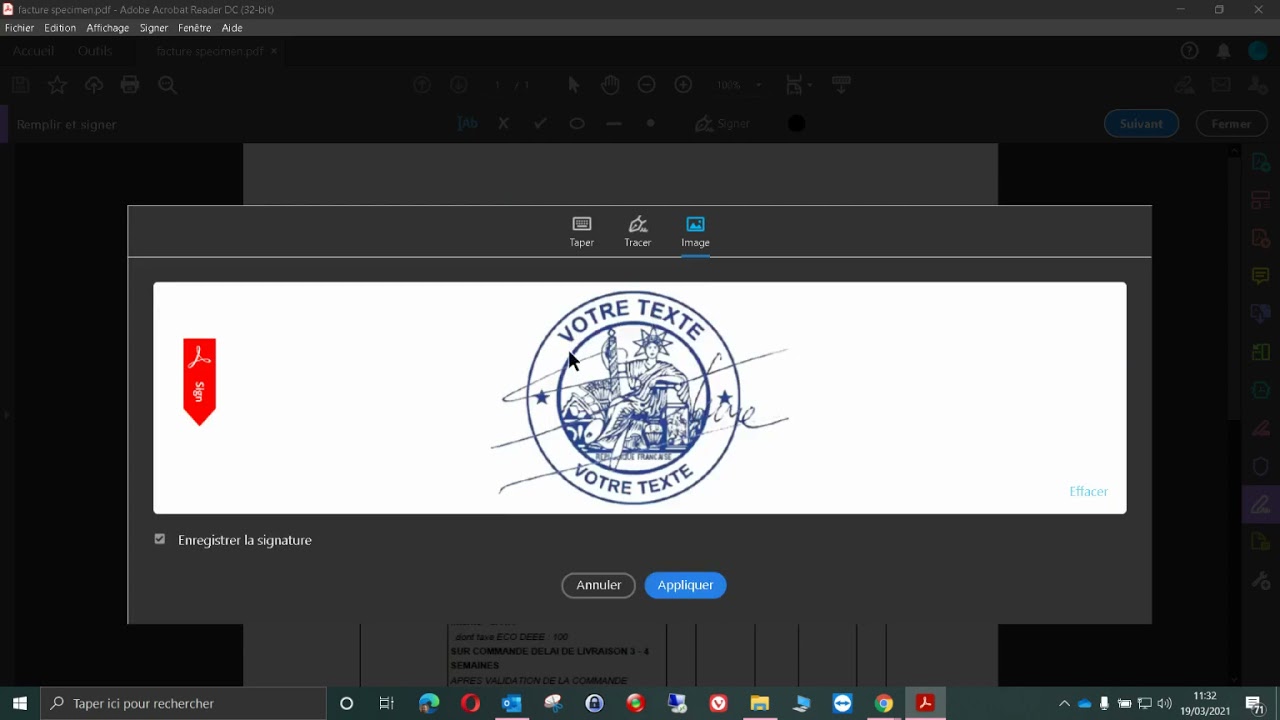Select the dot tool
Image resolution: width=1280 pixels, height=720 pixels.
651,124
